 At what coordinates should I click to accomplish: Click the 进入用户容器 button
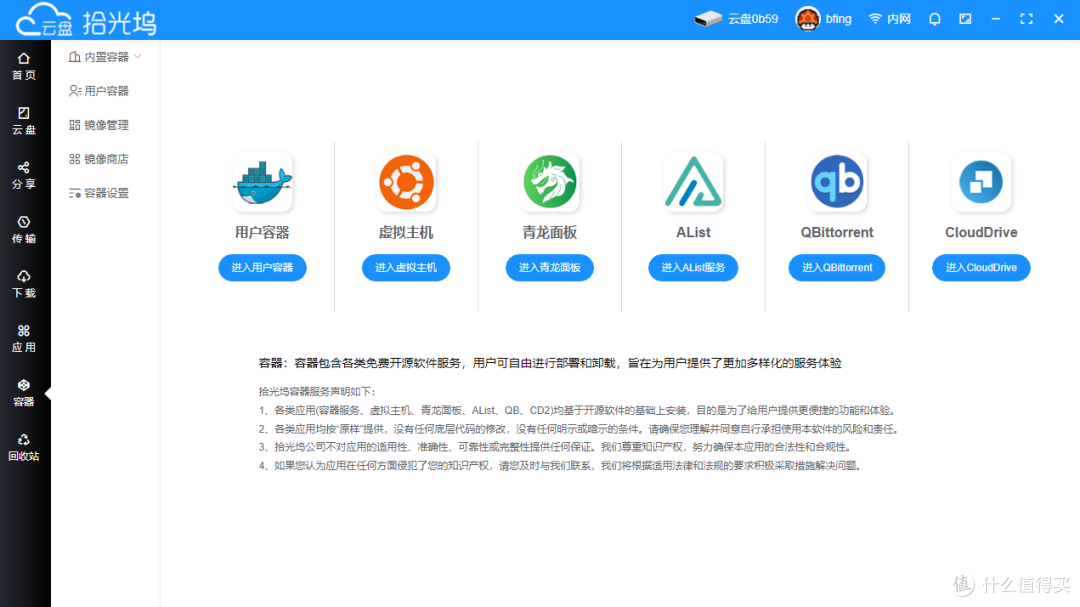pyautogui.click(x=262, y=267)
